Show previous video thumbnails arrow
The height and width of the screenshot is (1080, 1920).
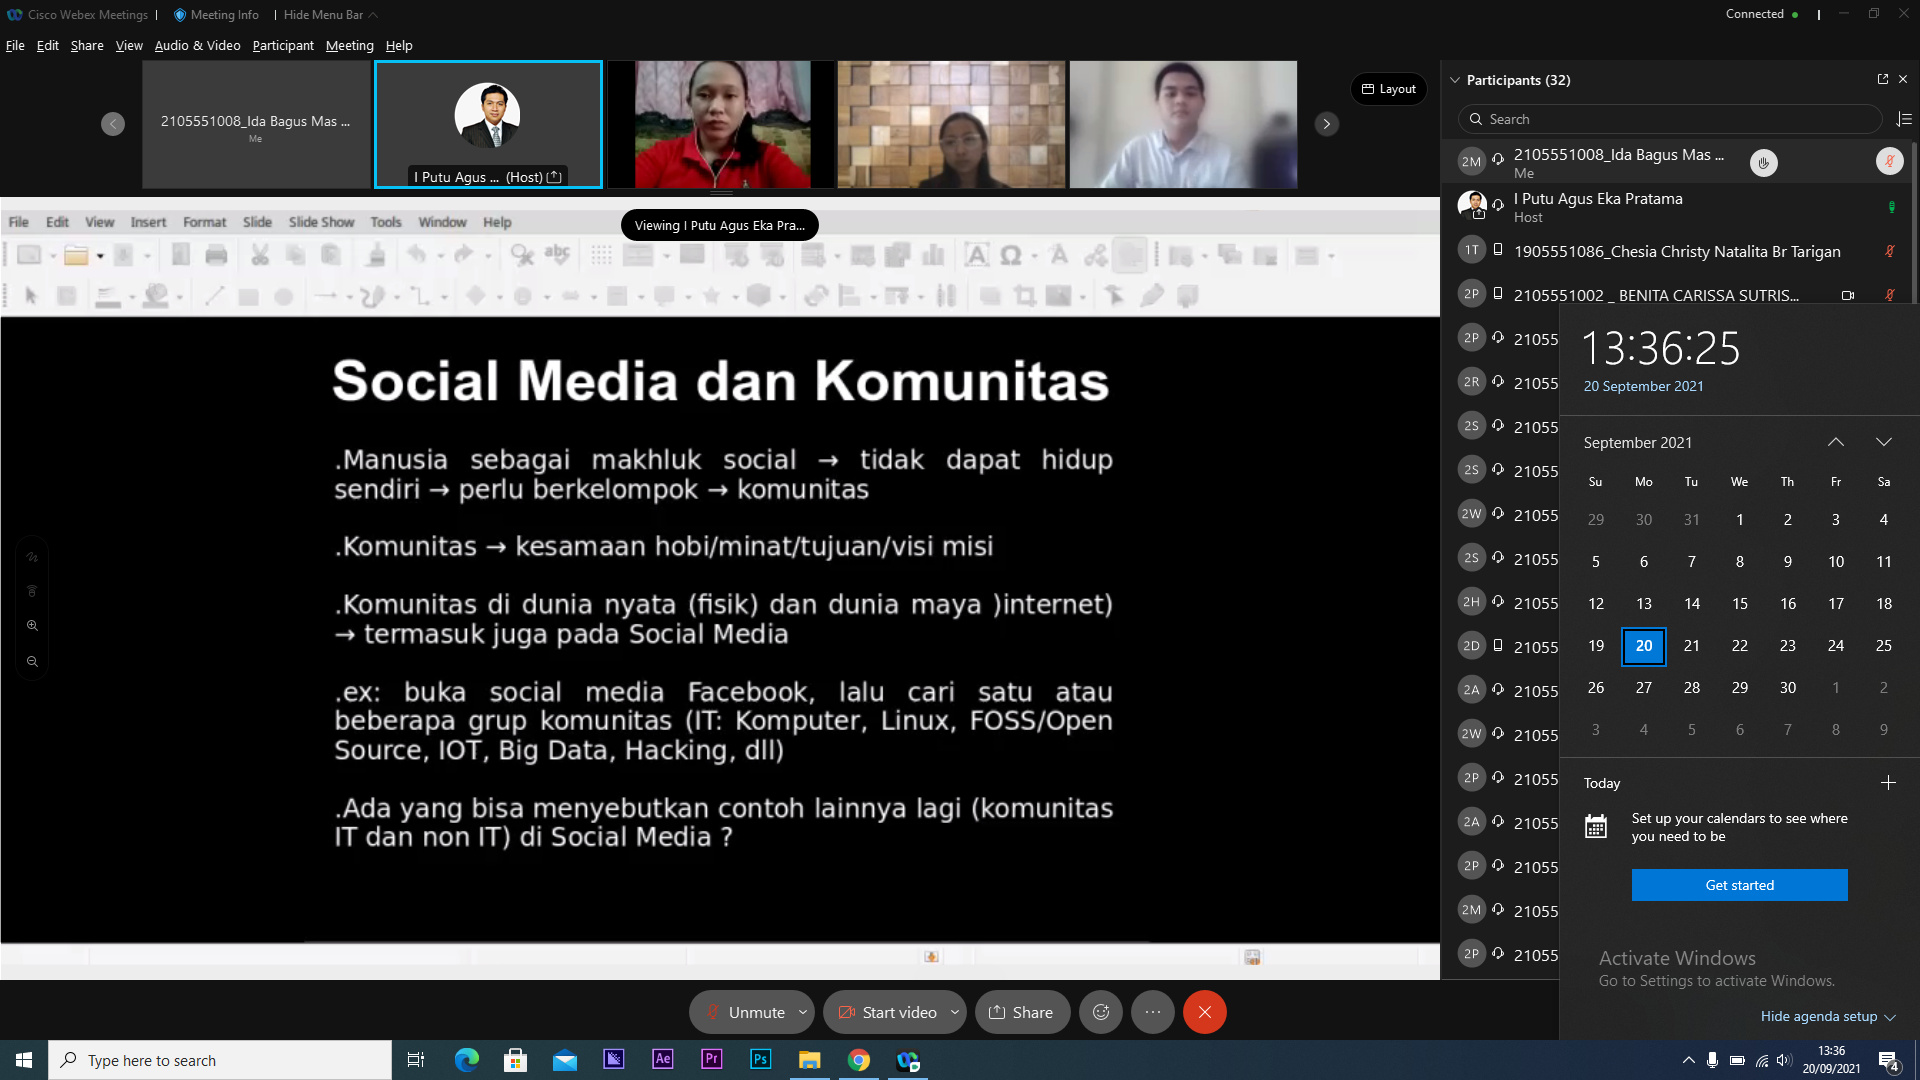click(113, 124)
